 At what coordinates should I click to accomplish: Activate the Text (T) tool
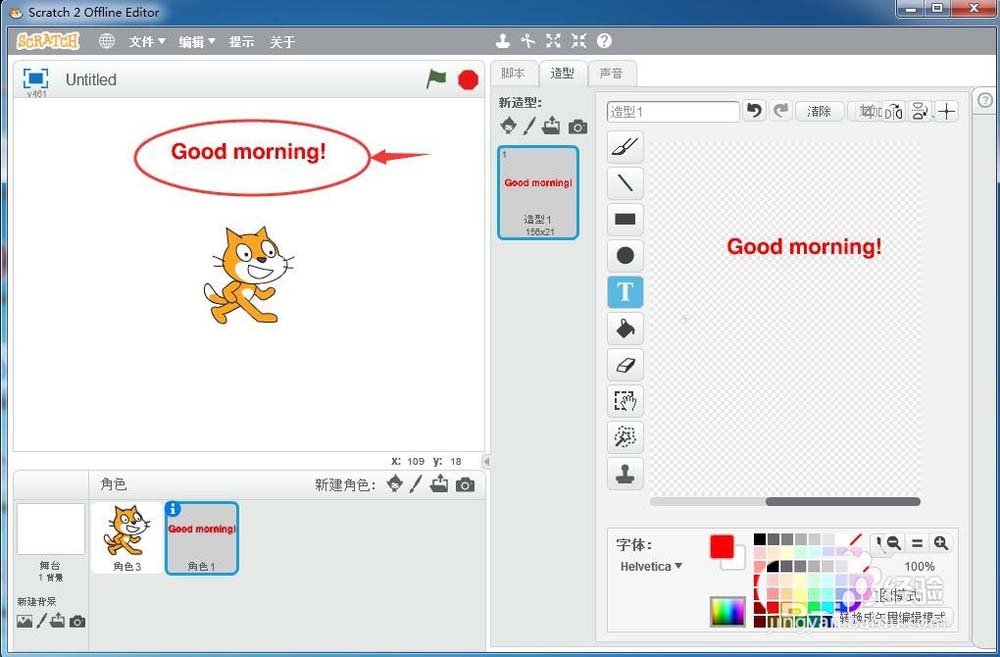[x=625, y=292]
